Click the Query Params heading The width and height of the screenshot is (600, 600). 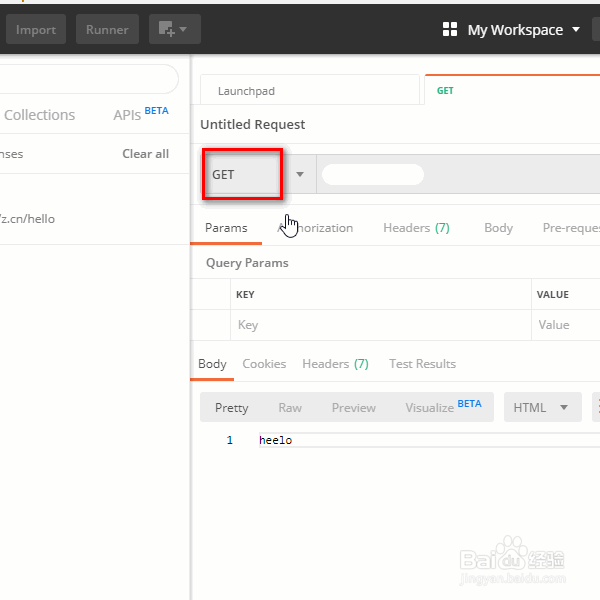point(247,263)
